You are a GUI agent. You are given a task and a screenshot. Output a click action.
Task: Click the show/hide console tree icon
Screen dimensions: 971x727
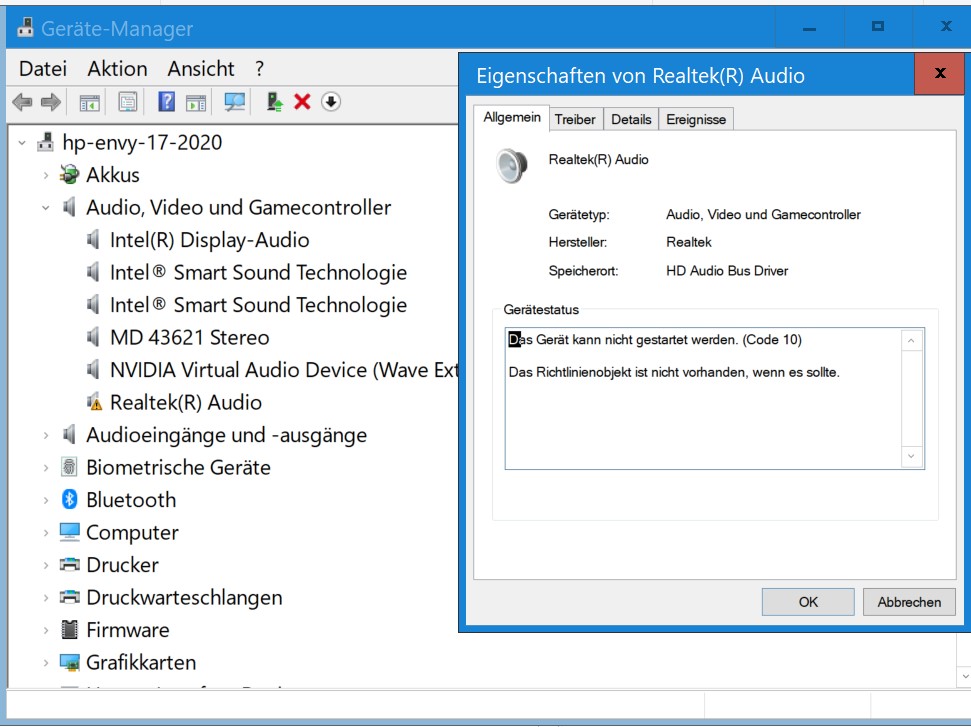tap(90, 102)
